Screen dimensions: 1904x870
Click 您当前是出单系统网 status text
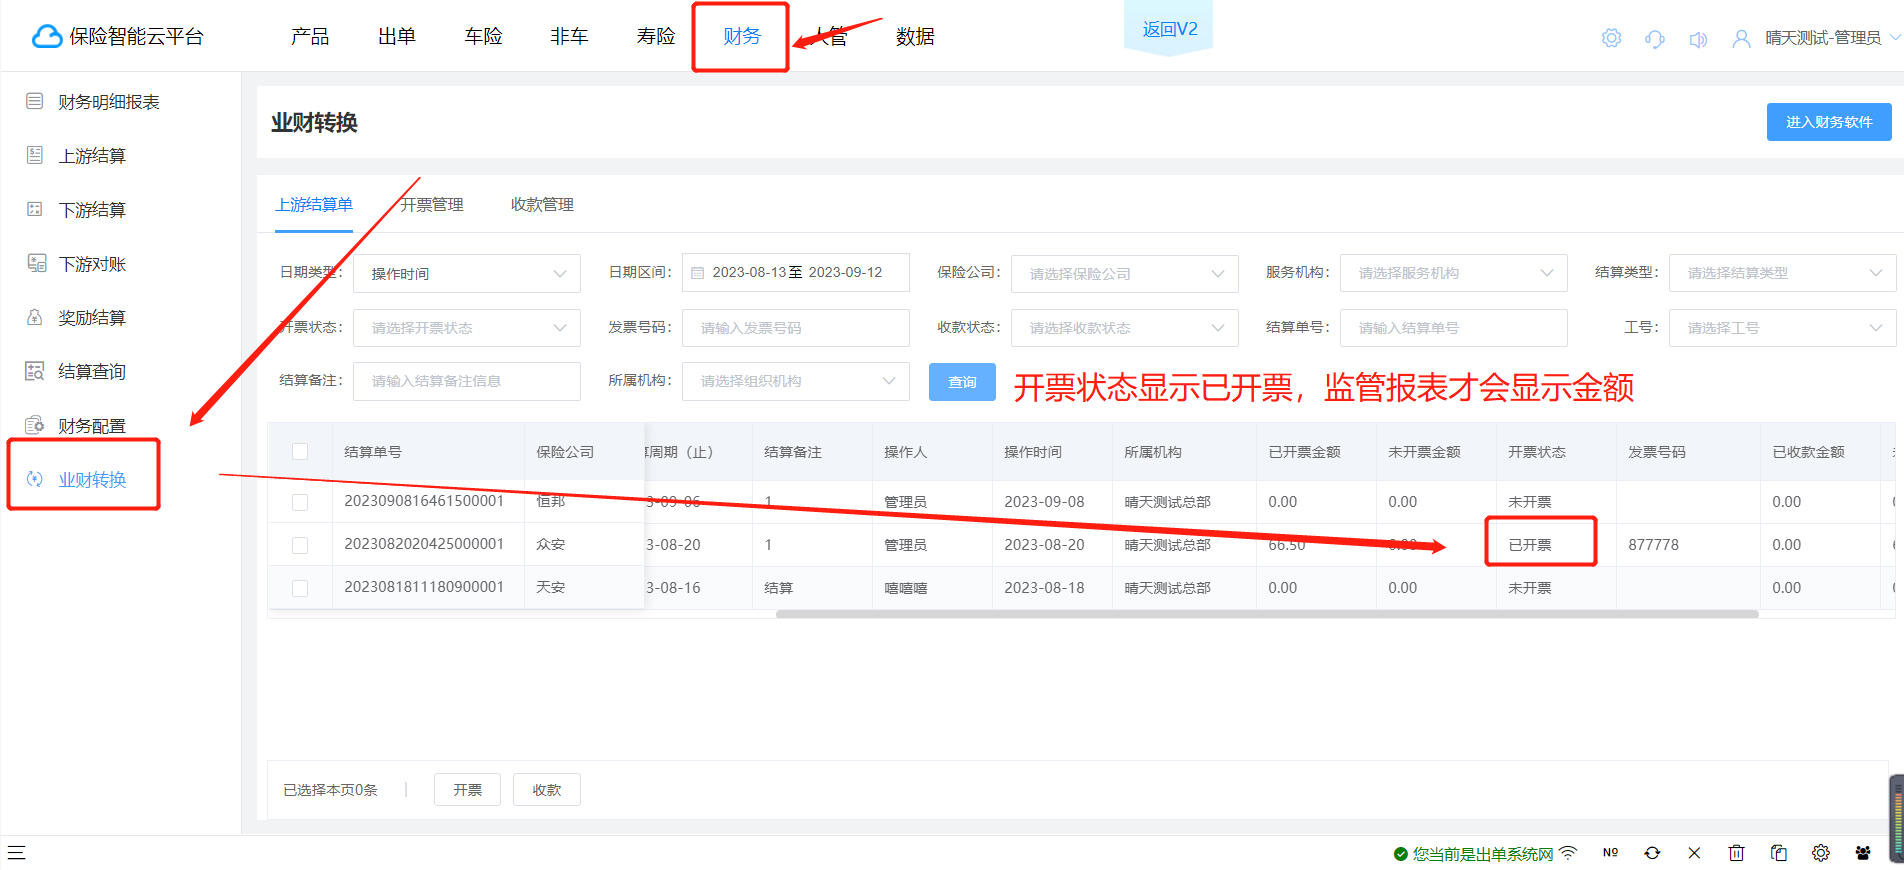1483,854
